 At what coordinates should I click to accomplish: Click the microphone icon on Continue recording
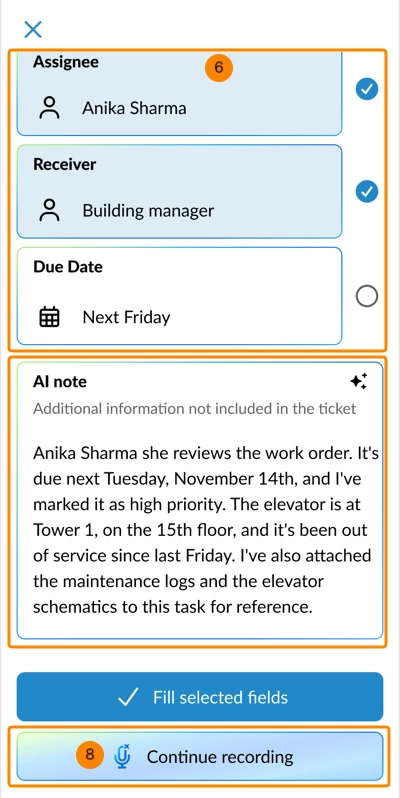tap(122, 756)
